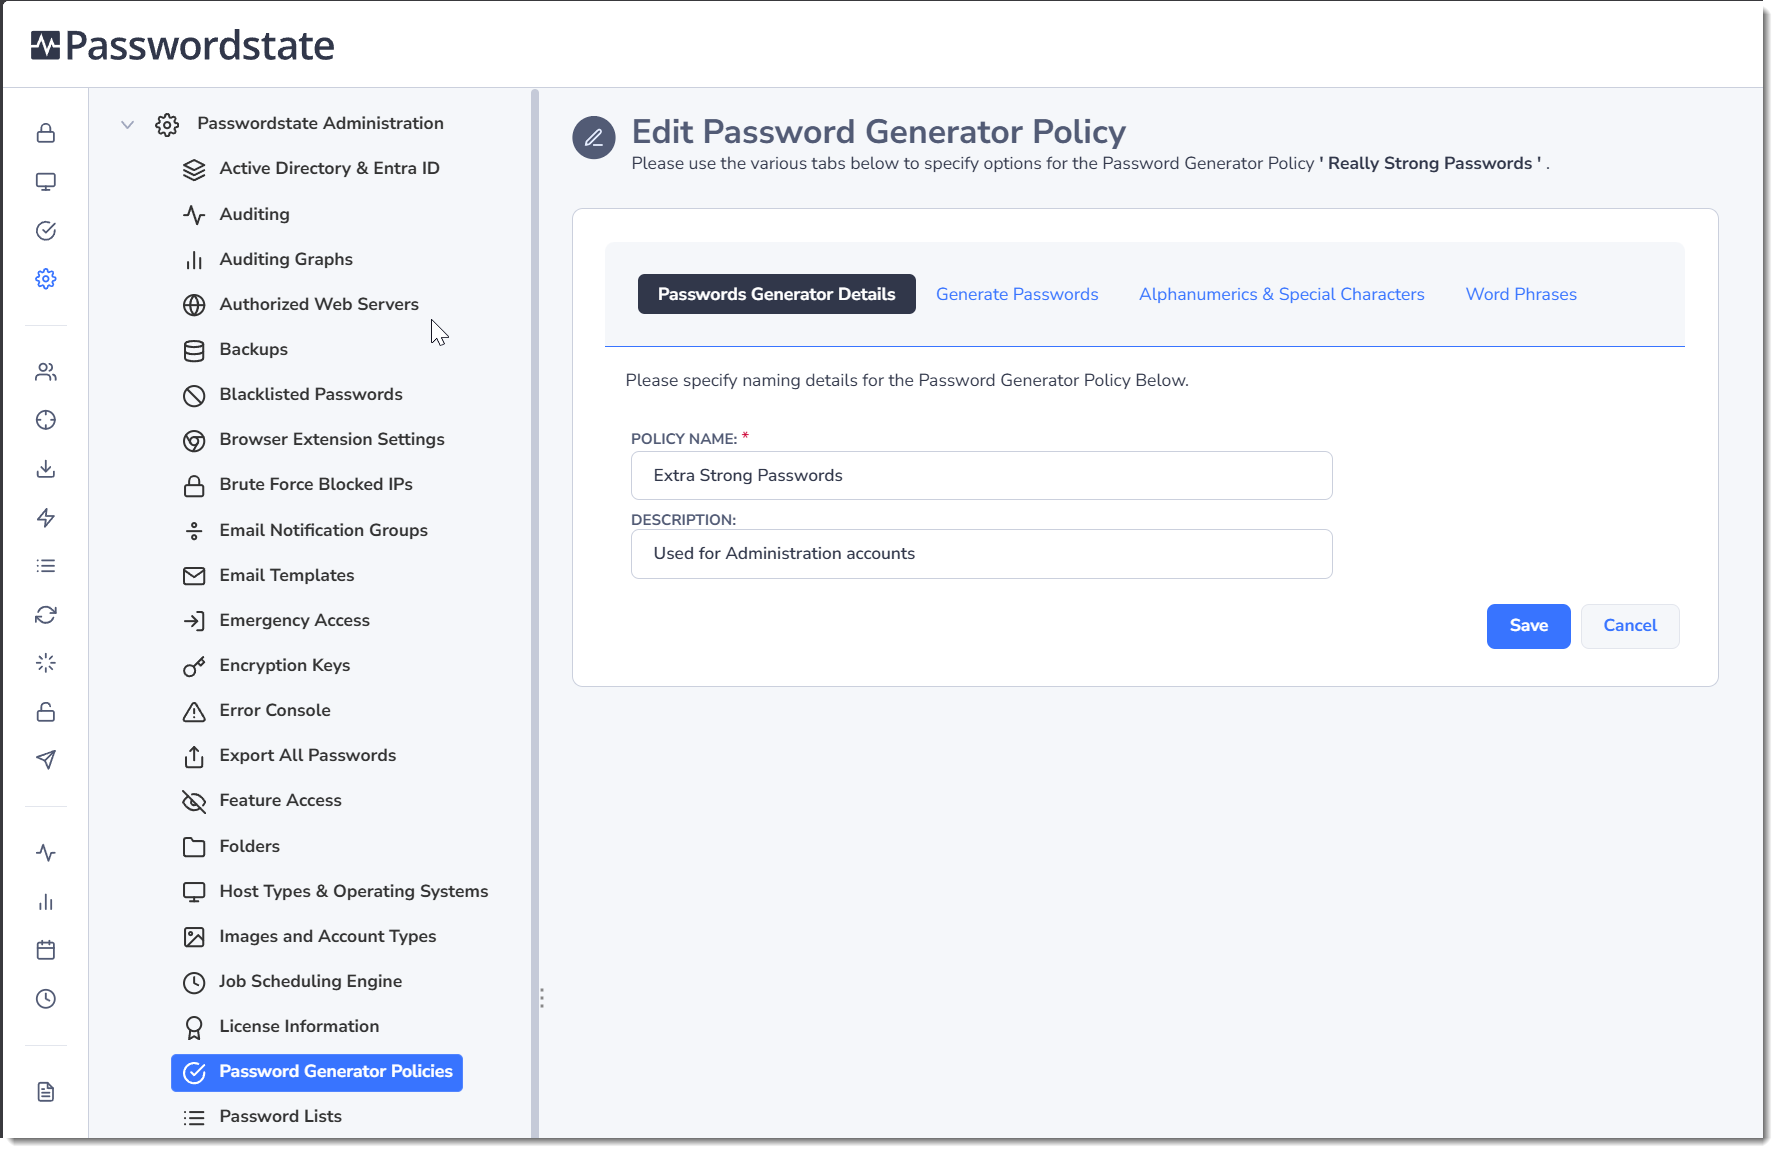The width and height of the screenshot is (1778, 1153).
Task: Select Images and Account Types
Action: pos(328,936)
